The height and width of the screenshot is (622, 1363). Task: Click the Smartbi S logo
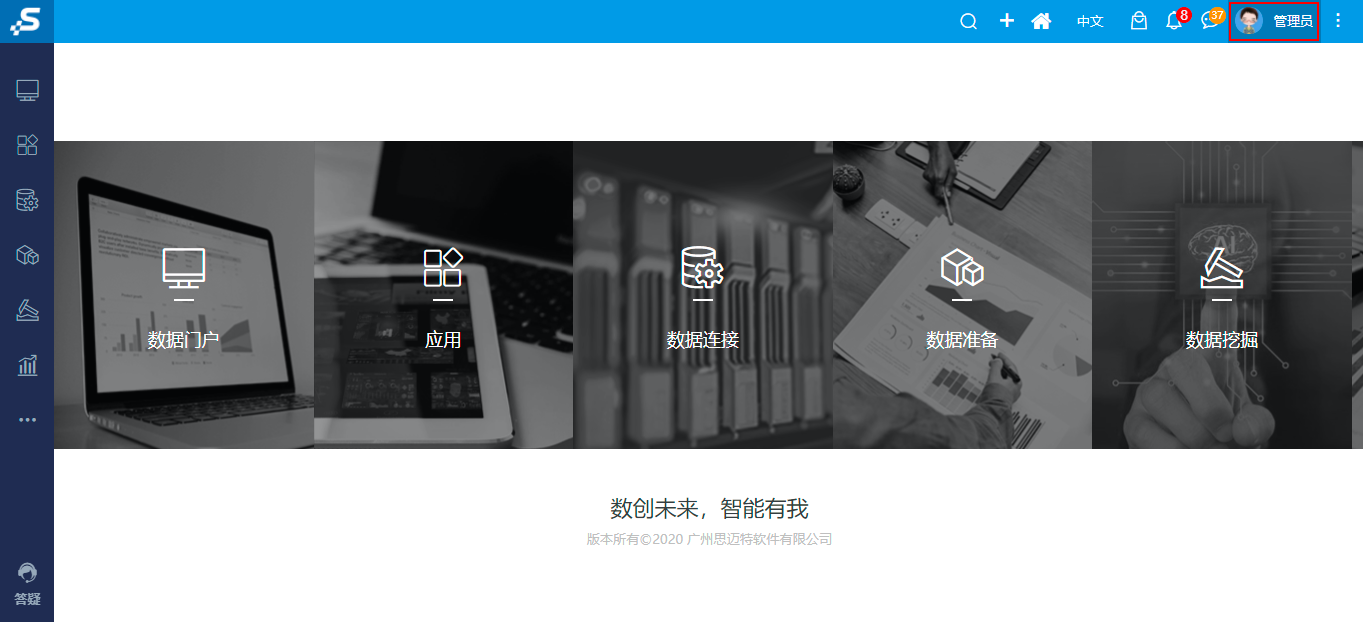[27, 21]
